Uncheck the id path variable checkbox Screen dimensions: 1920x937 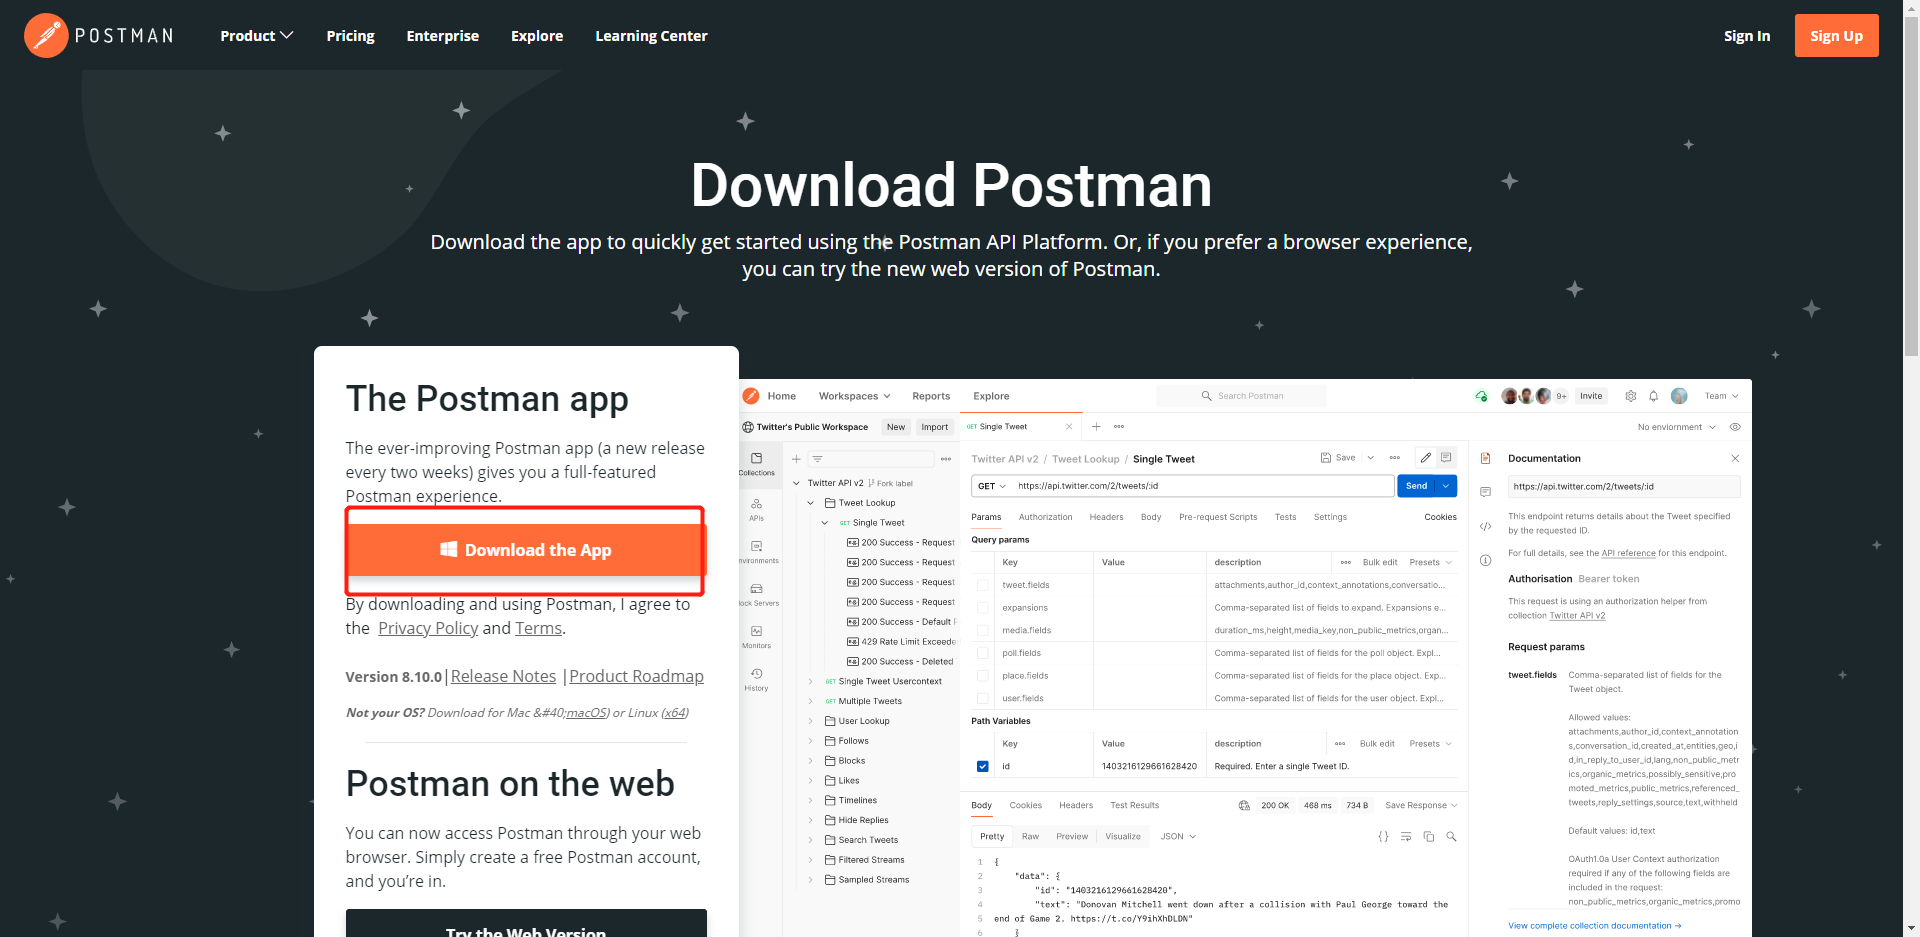[x=982, y=767]
